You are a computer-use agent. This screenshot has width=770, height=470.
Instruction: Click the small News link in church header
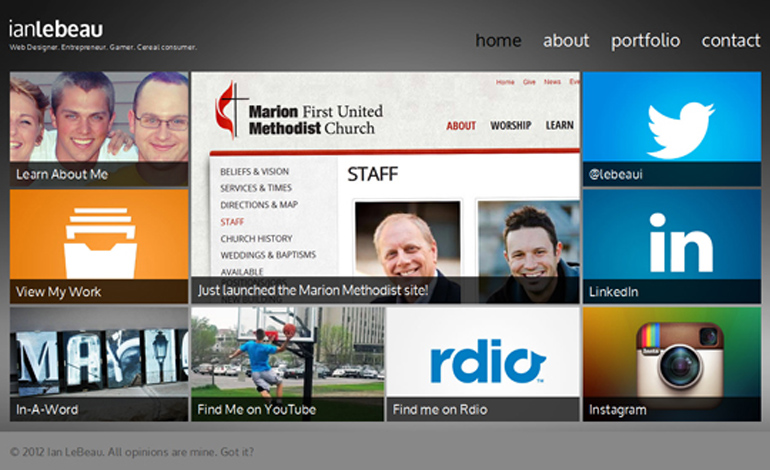click(x=552, y=82)
